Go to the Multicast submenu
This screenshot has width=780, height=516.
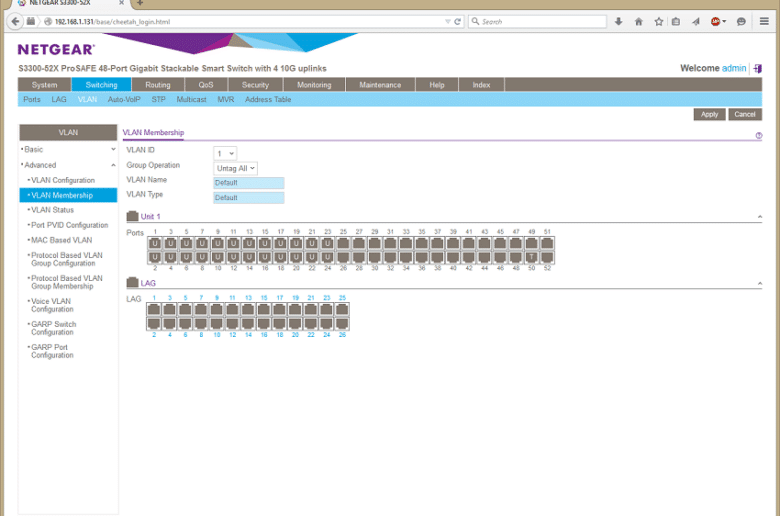[191, 100]
